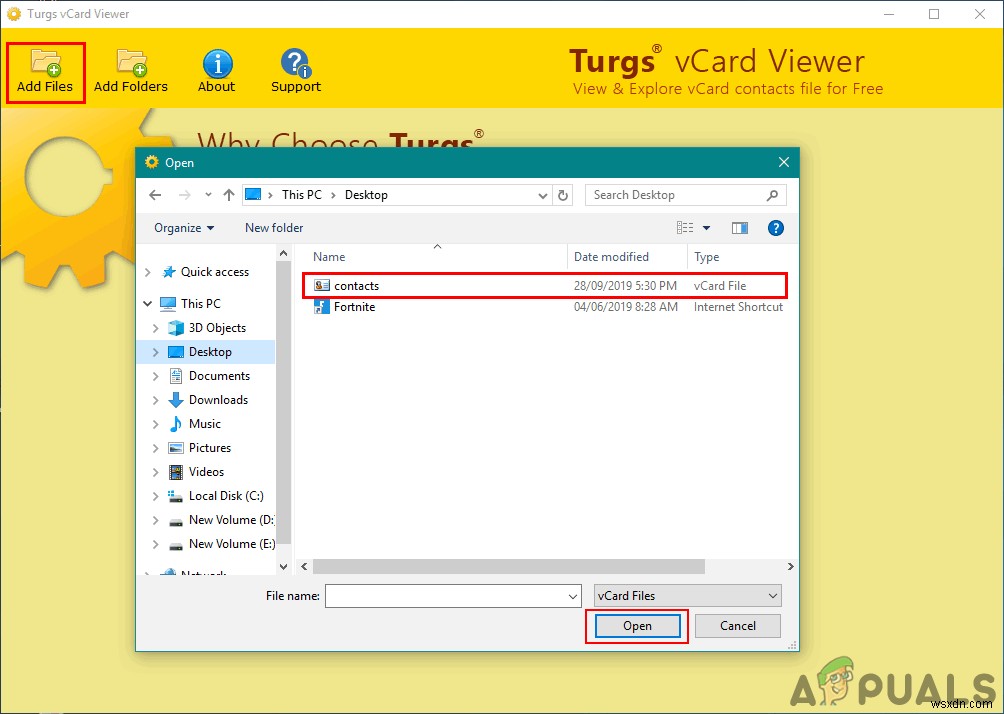This screenshot has height=714, width=1004.
Task: Click the Forward navigation arrow in dialog
Action: click(184, 195)
